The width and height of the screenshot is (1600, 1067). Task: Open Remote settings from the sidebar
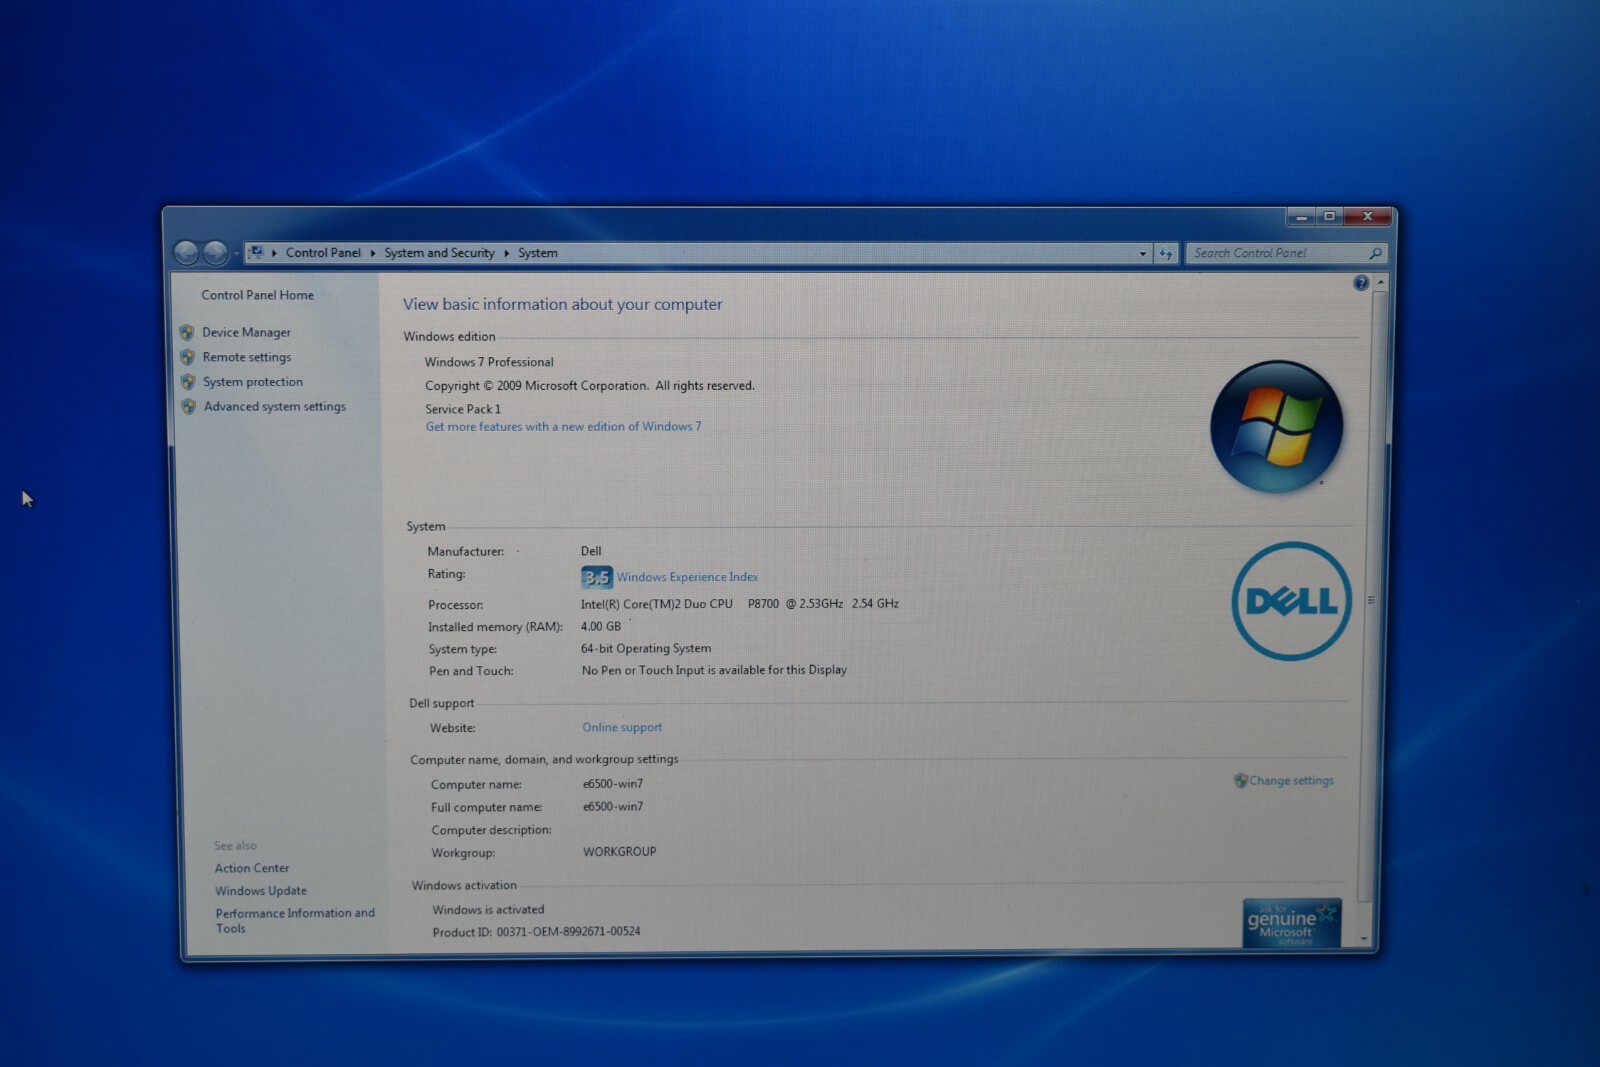coord(247,357)
